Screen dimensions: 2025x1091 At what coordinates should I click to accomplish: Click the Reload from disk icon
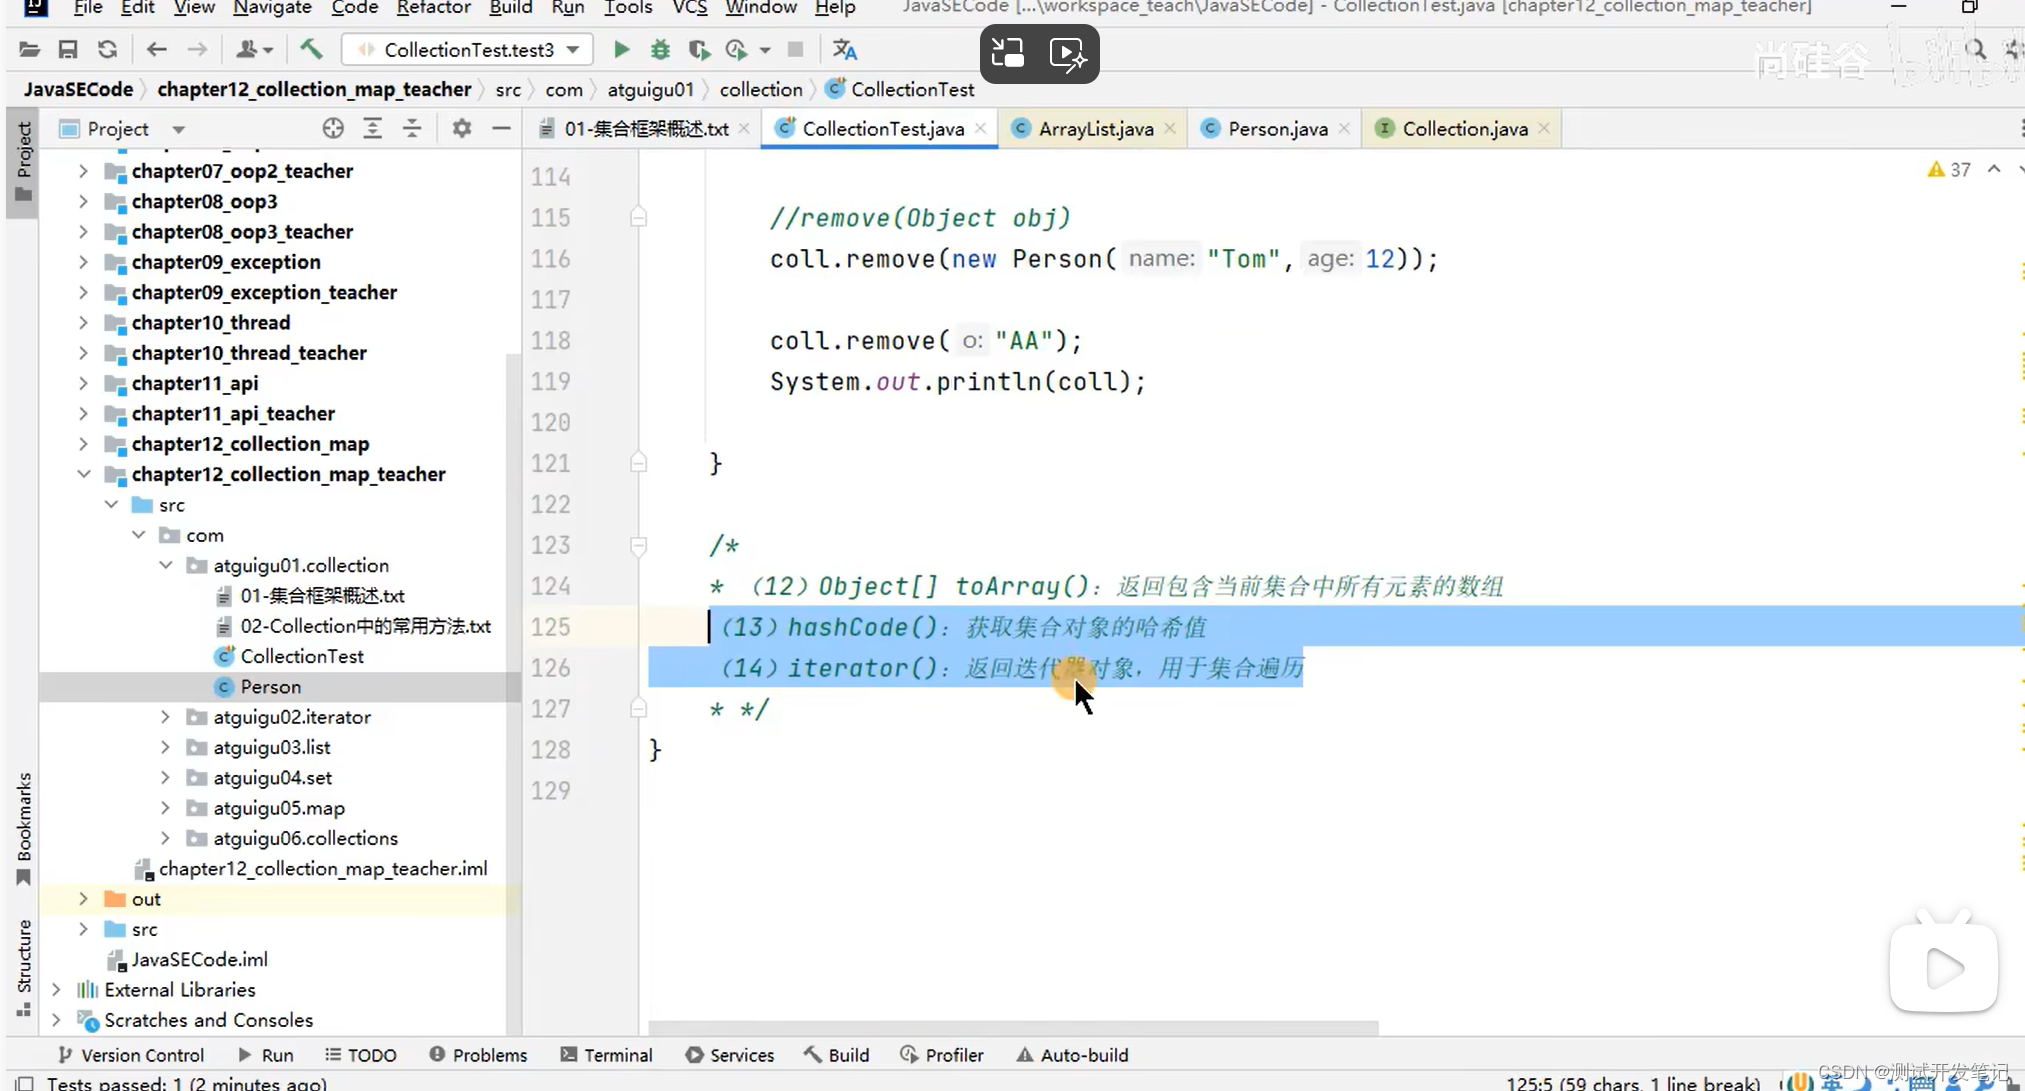(107, 49)
